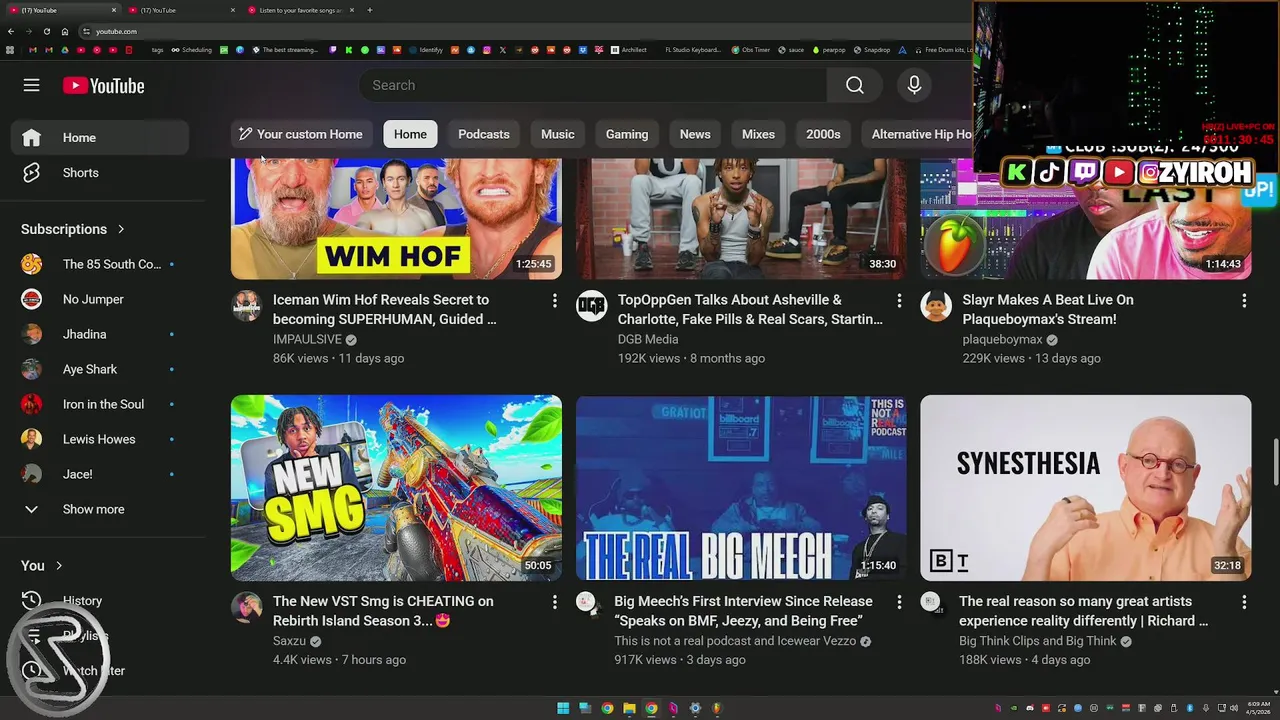
Task: Select the 2000s filter chip
Action: click(x=823, y=134)
